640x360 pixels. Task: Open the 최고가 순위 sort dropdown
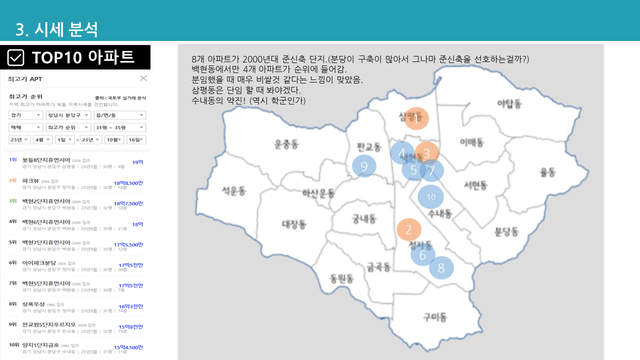coord(68,127)
